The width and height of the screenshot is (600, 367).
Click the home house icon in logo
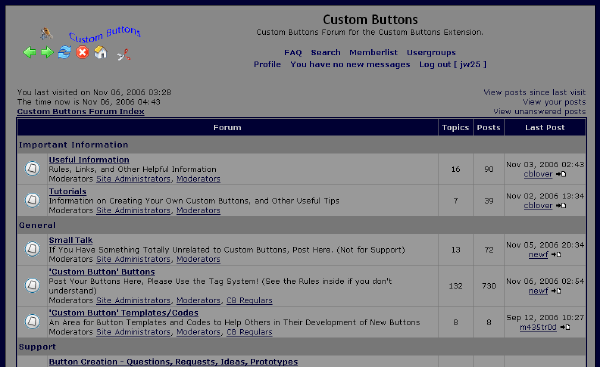[100, 52]
